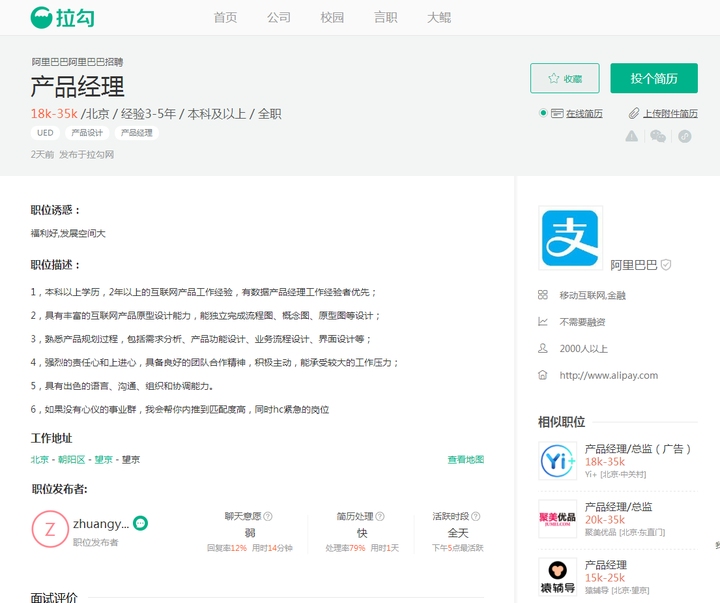Image resolution: width=720 pixels, height=603 pixels.
Task: Click the homepage house icon
Action: click(x=543, y=375)
